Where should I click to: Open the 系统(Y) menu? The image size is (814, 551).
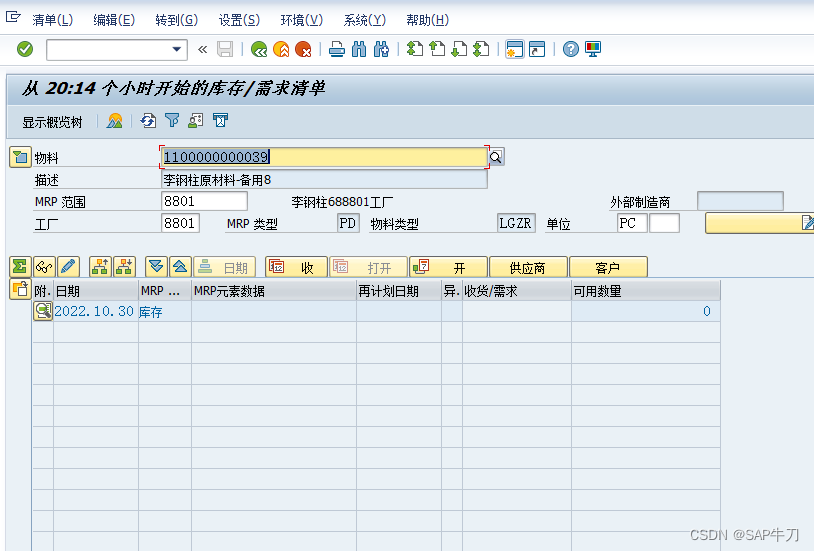(364, 20)
